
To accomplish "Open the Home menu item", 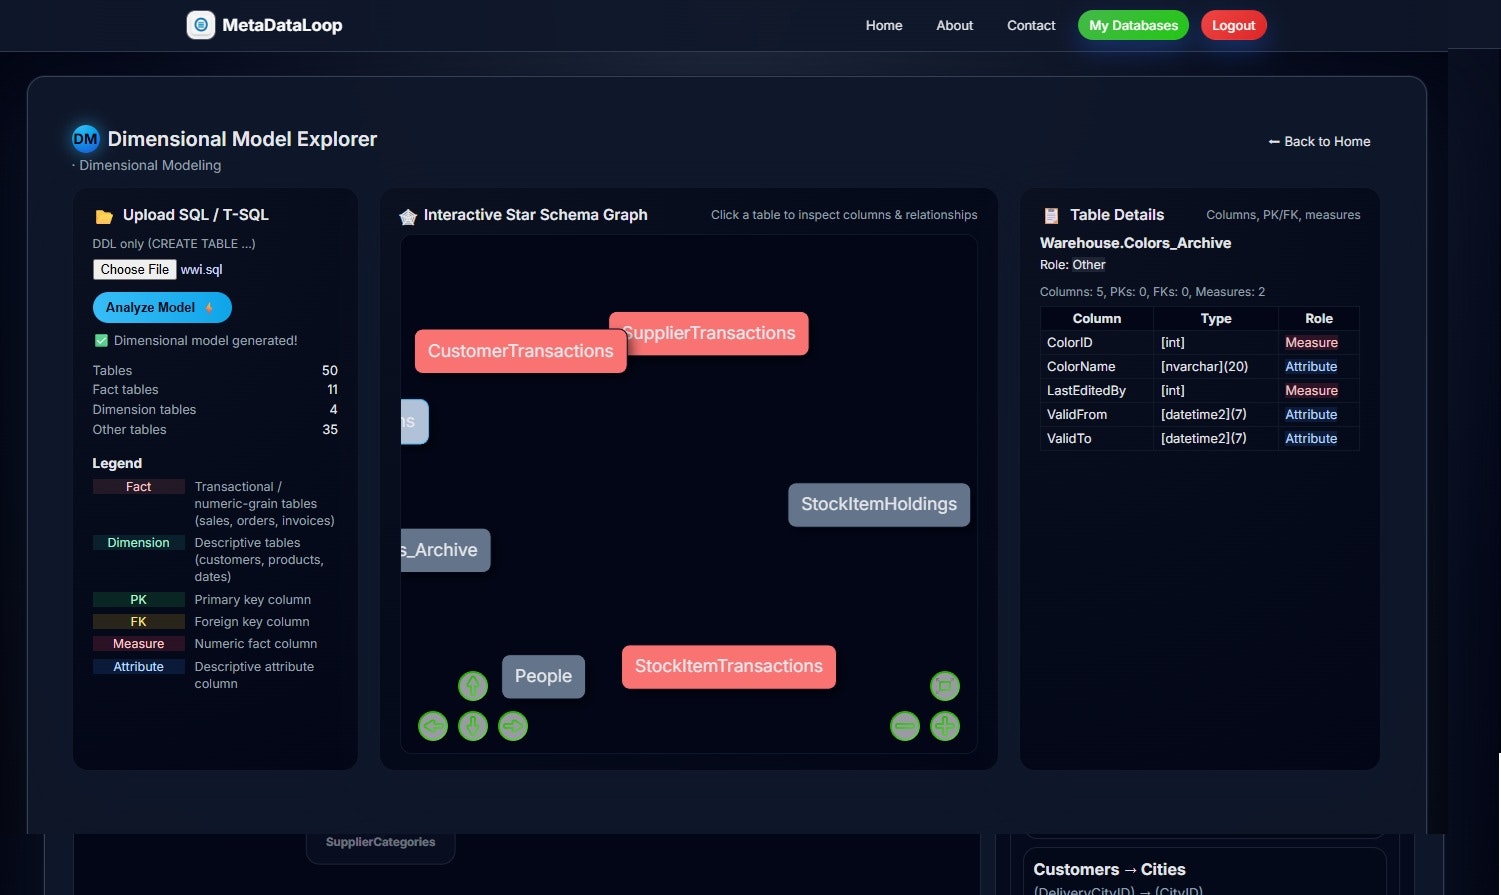I will click(x=884, y=25).
